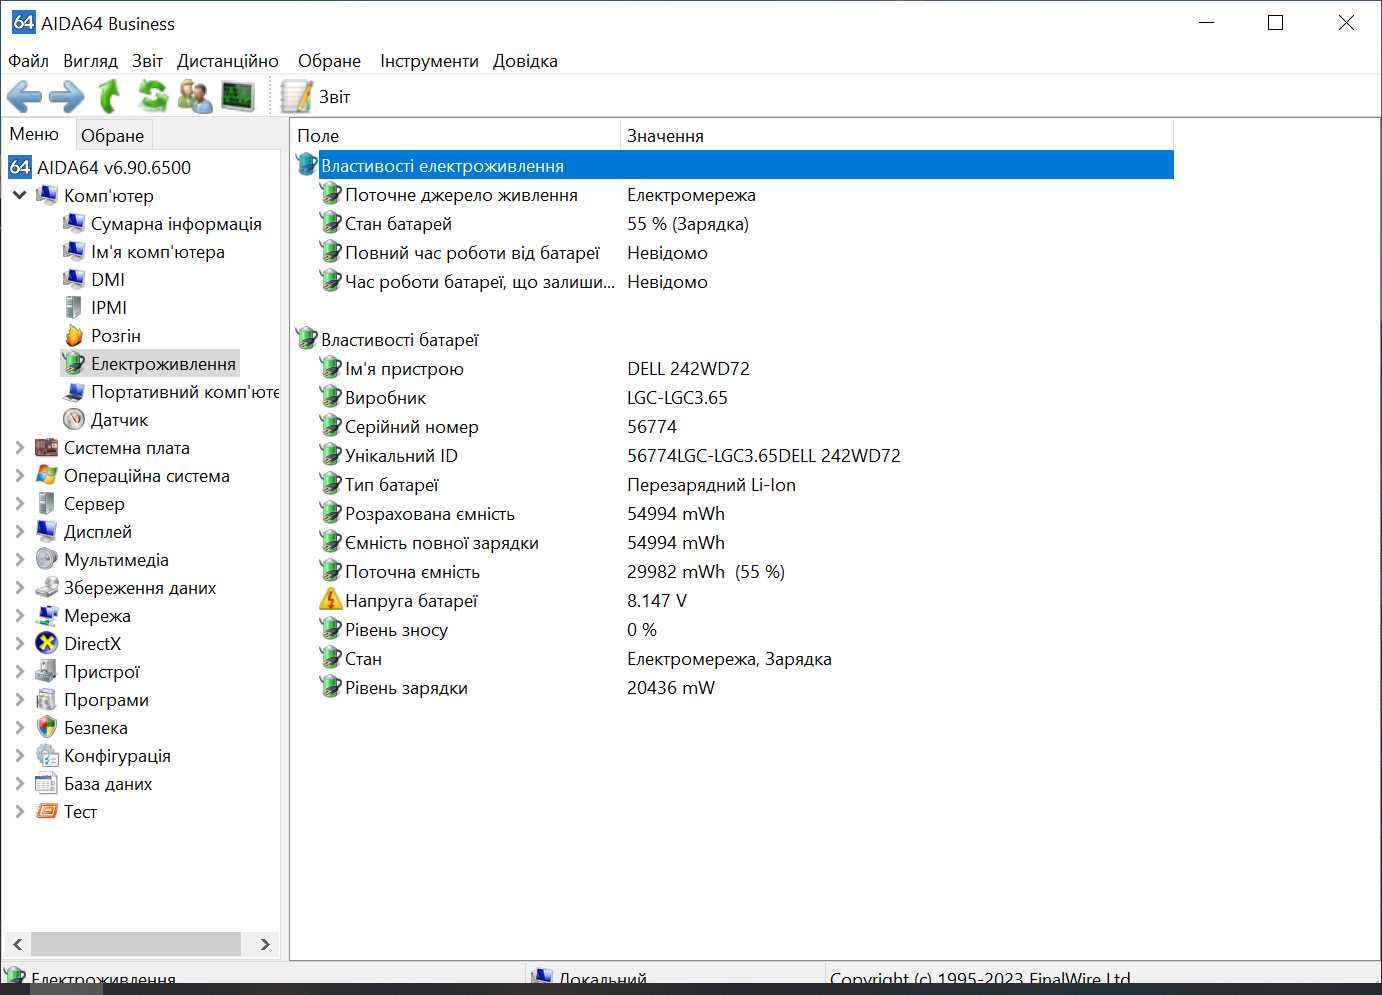Viewport: 1382px width, 995px height.
Task: Open the Інструменти menu
Action: [x=429, y=61]
